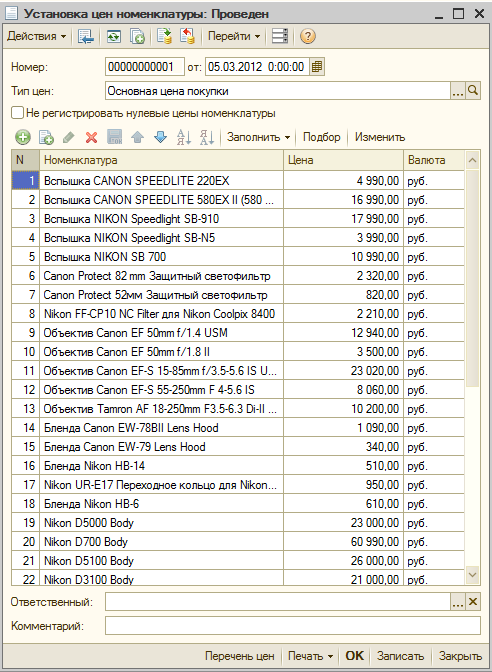Delete the row with the red X icon
The height and width of the screenshot is (672, 492).
91,138
